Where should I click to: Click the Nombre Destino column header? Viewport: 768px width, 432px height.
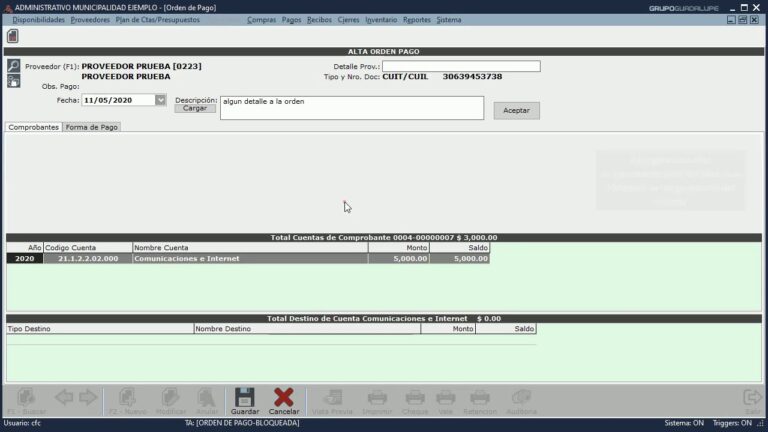[x=307, y=329]
